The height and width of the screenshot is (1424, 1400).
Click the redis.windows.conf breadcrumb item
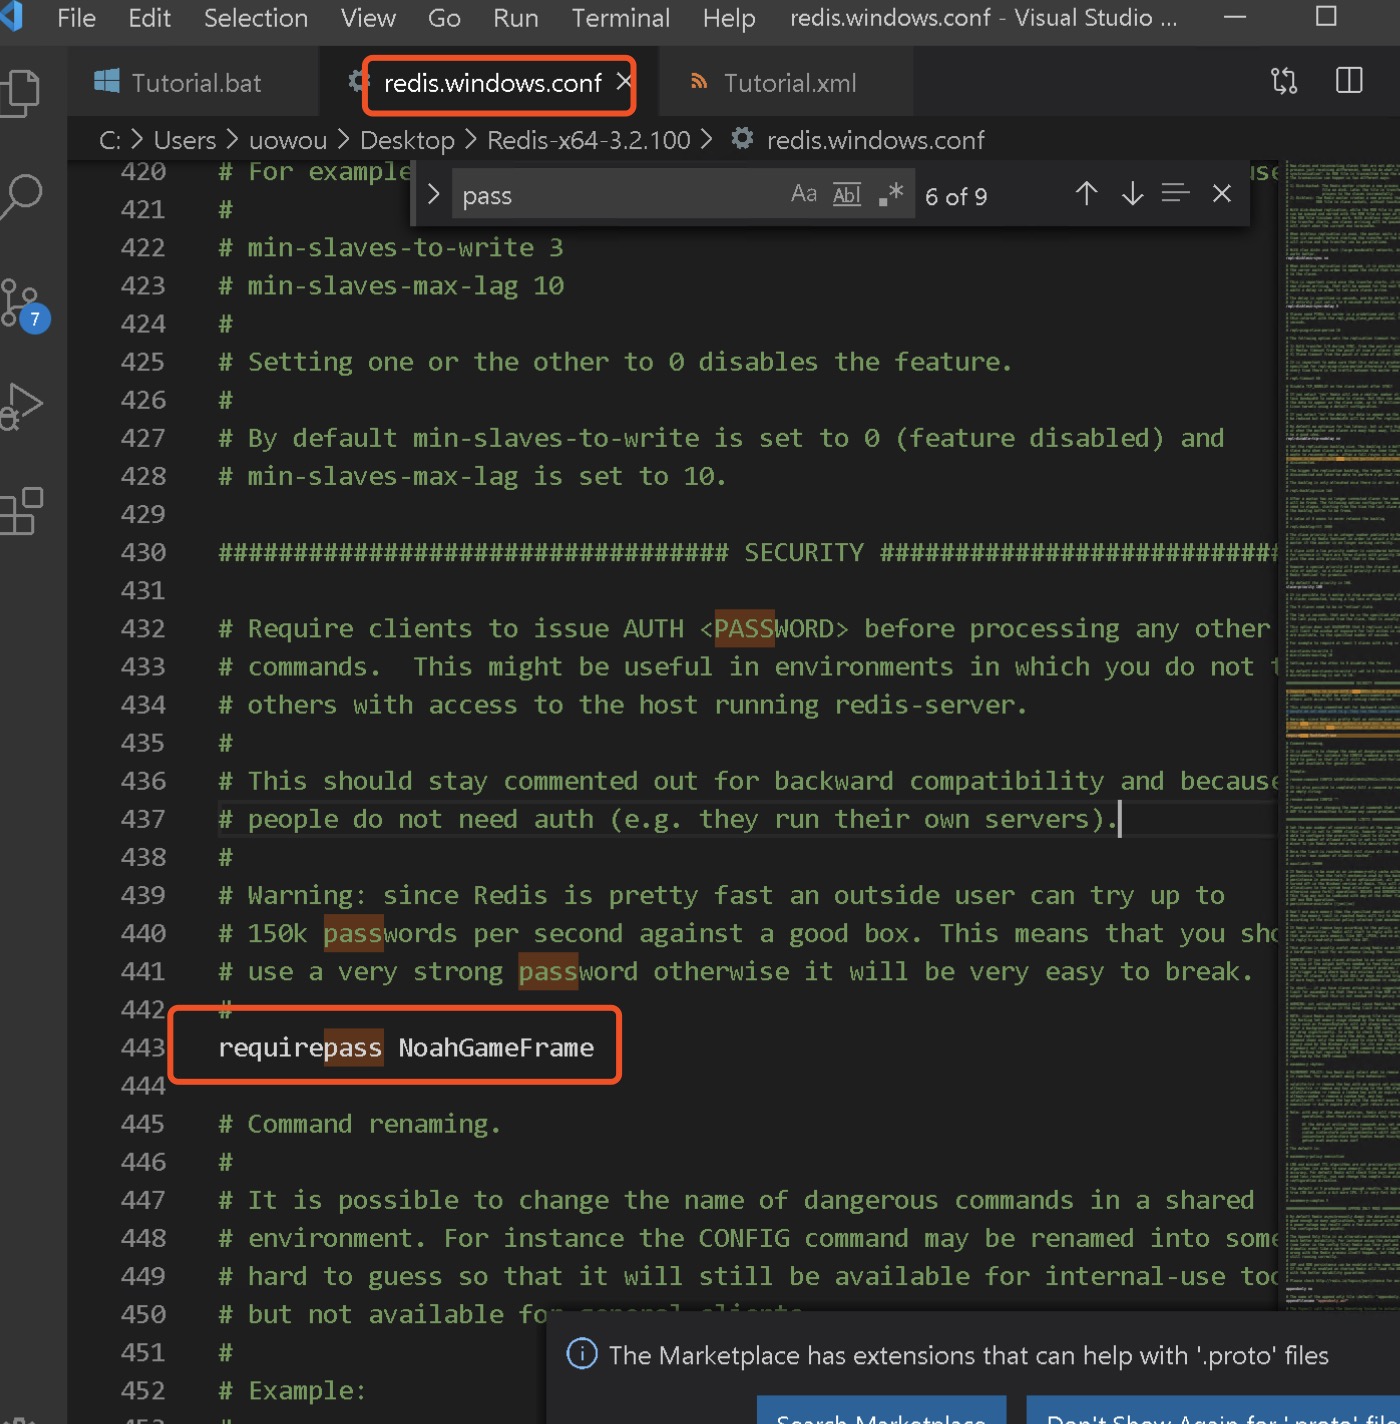(875, 140)
